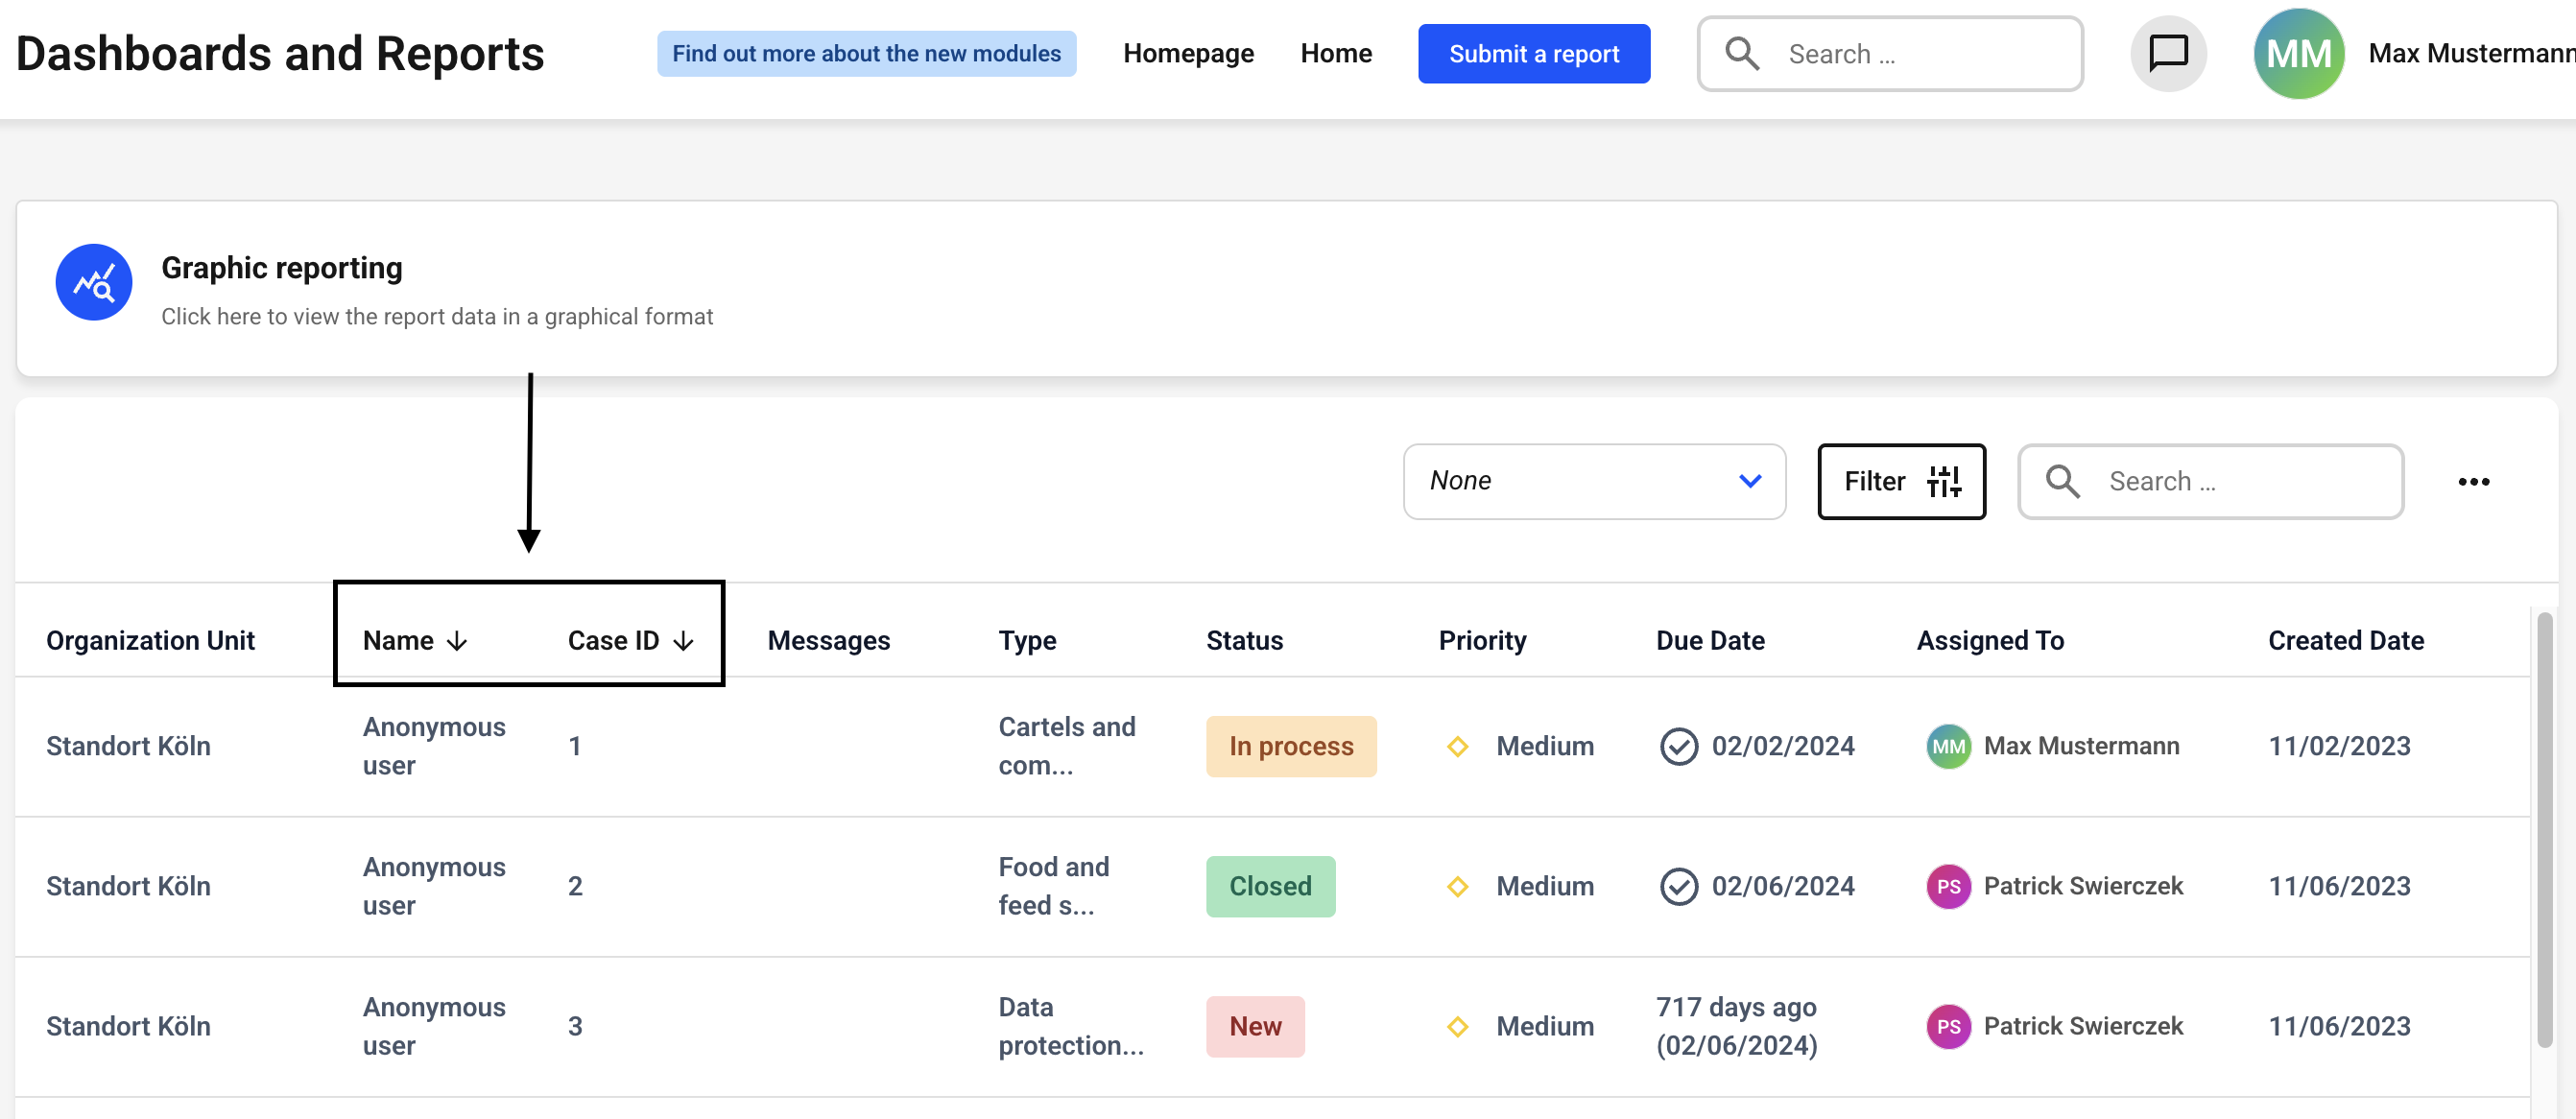Click the Graphic reporting chart icon

[x=94, y=283]
